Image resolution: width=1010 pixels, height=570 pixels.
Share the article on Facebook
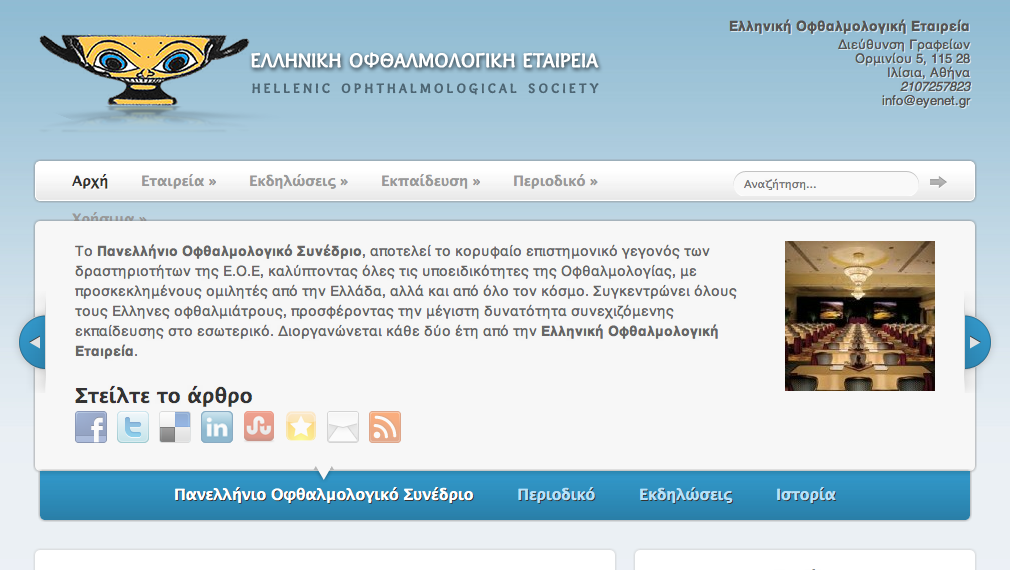click(x=91, y=427)
